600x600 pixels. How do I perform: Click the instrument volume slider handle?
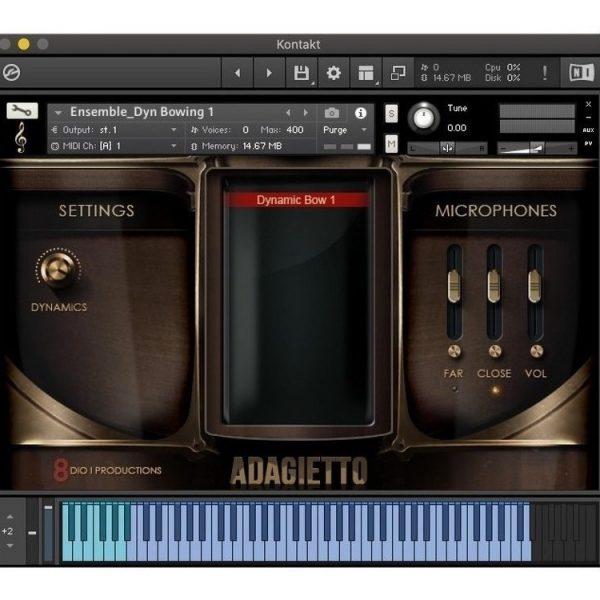(537, 148)
